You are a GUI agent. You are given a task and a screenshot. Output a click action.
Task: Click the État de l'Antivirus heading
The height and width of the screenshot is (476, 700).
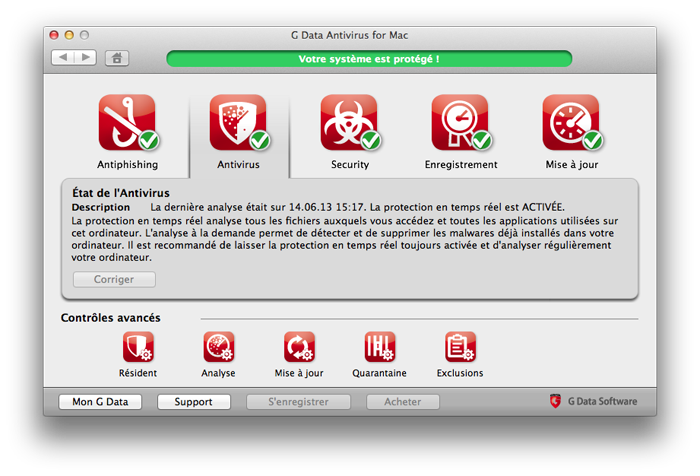pos(121,193)
